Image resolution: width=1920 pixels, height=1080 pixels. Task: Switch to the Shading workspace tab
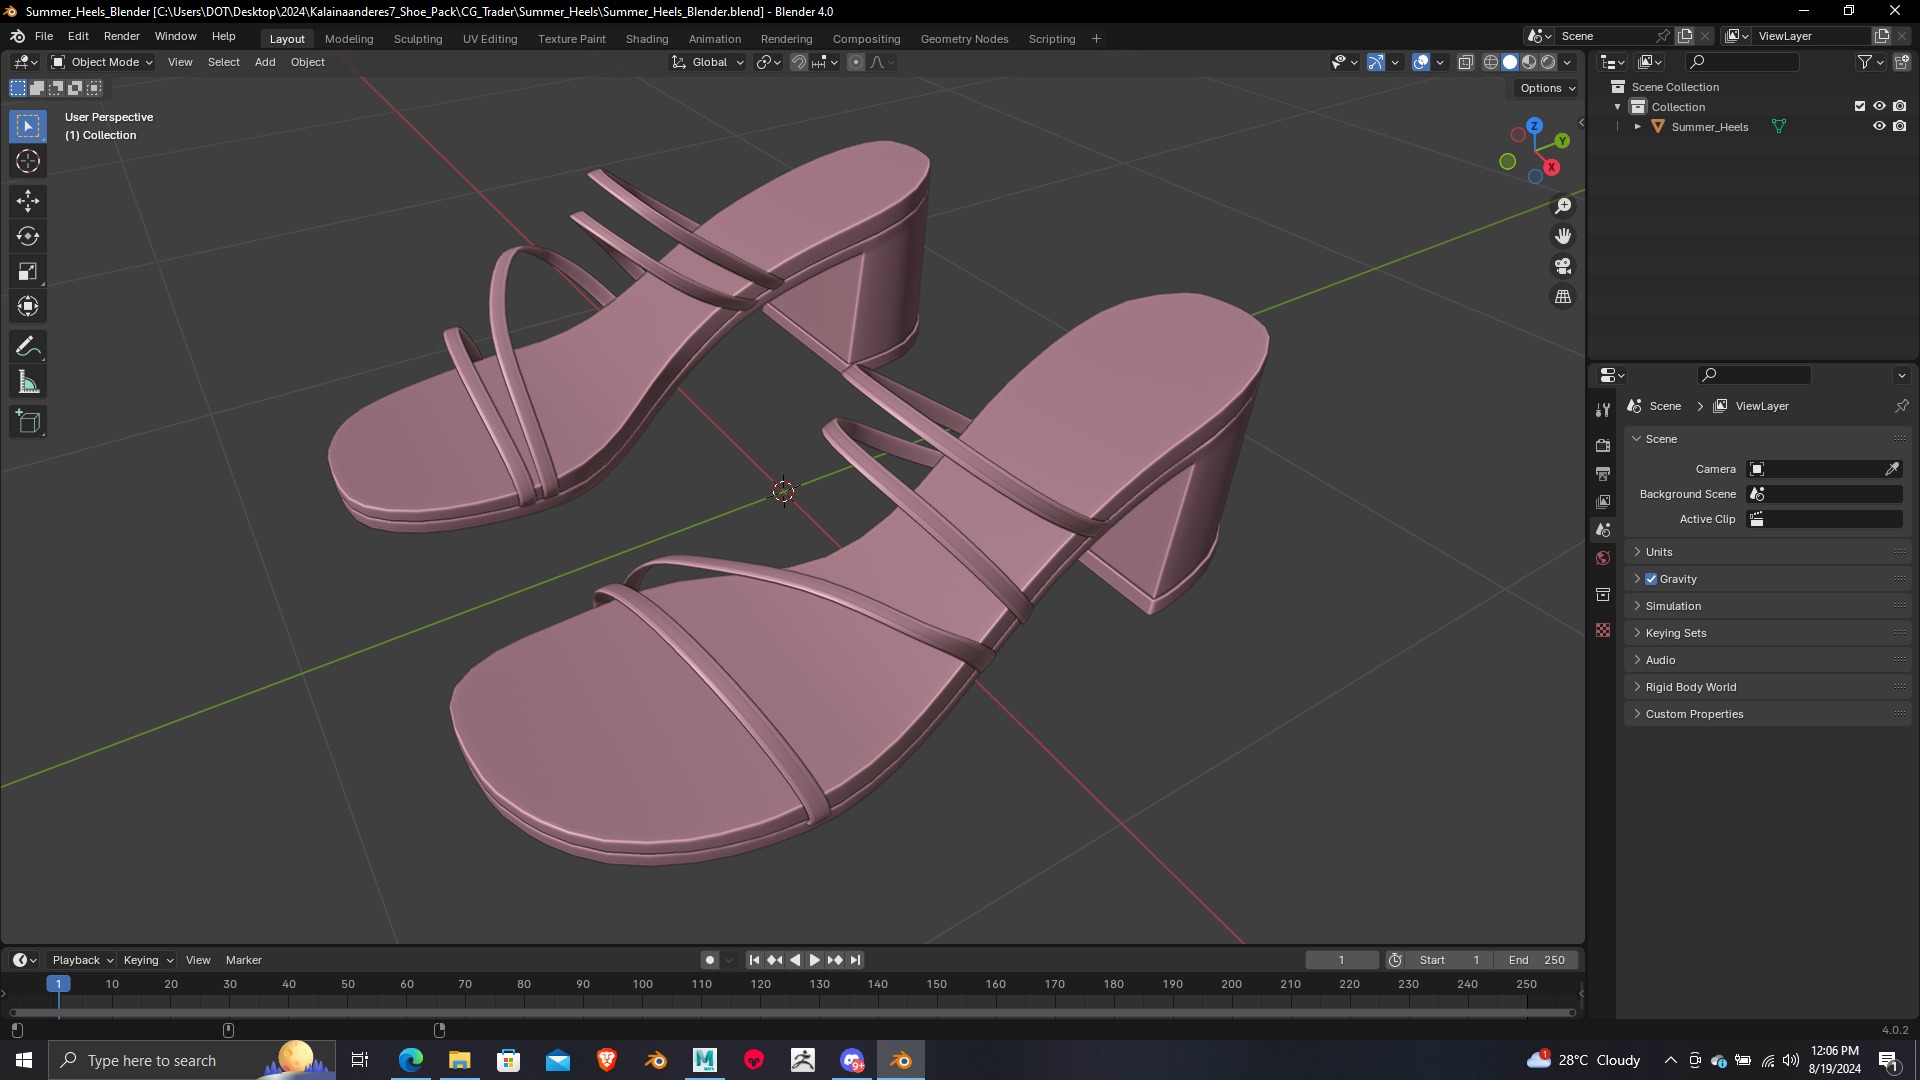click(x=647, y=39)
